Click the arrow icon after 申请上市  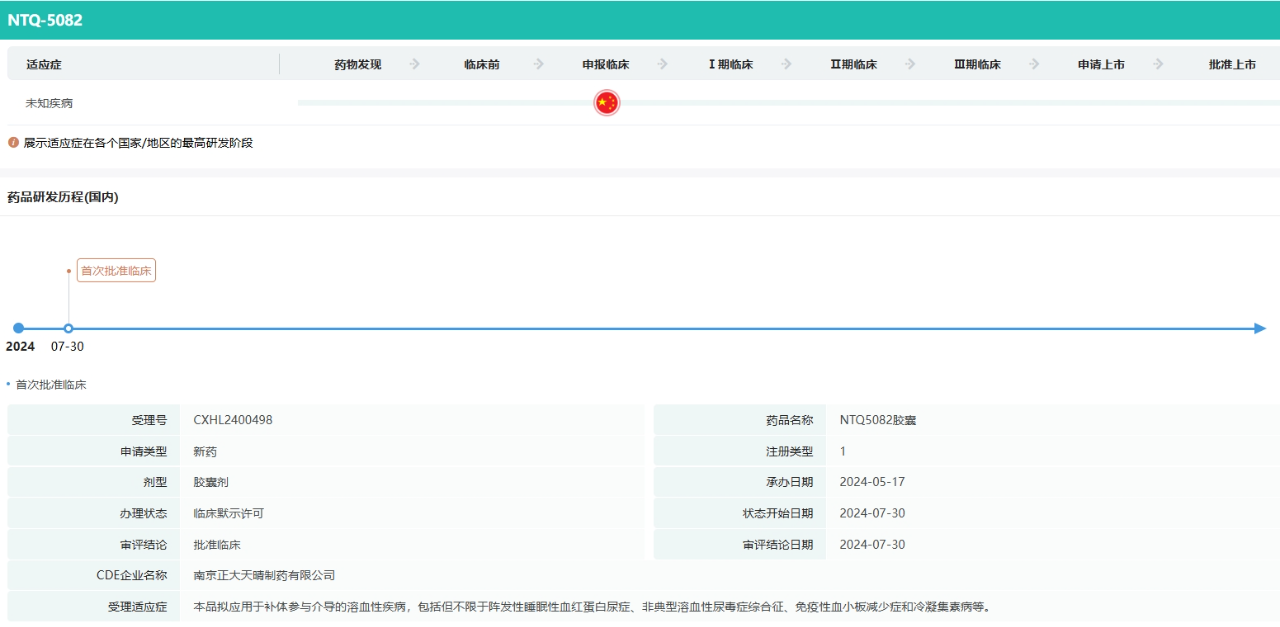pyautogui.click(x=1159, y=64)
